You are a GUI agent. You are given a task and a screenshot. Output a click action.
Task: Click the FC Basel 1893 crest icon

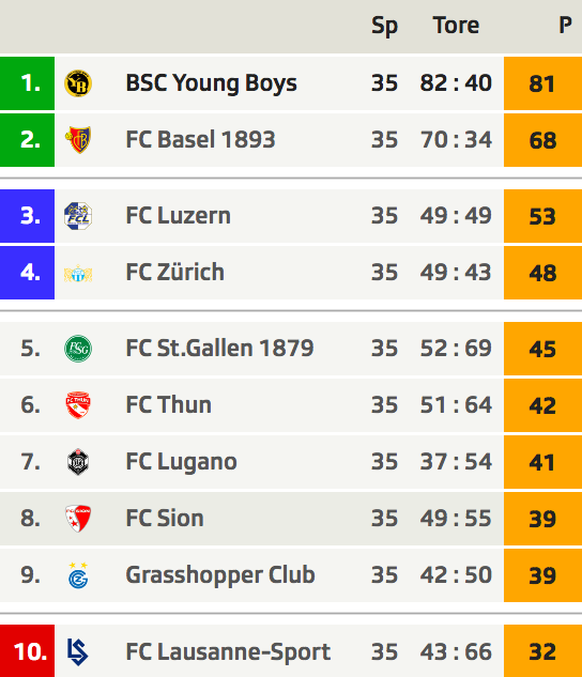point(78,140)
